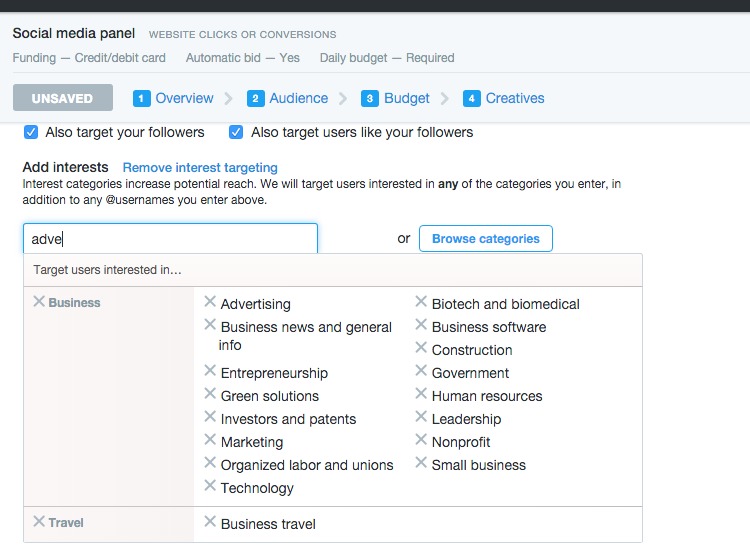Click the UNSAVED status button
Viewport: 750px width, 554px height.
(62, 98)
